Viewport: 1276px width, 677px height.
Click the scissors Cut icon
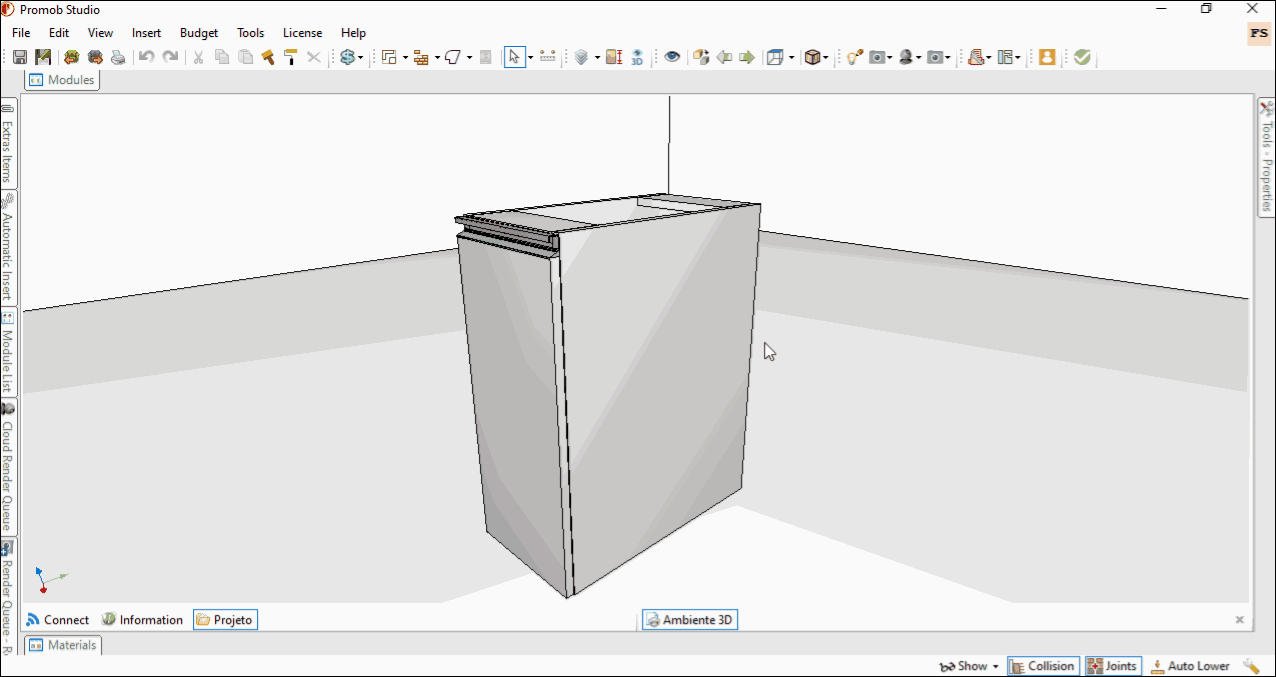(198, 57)
